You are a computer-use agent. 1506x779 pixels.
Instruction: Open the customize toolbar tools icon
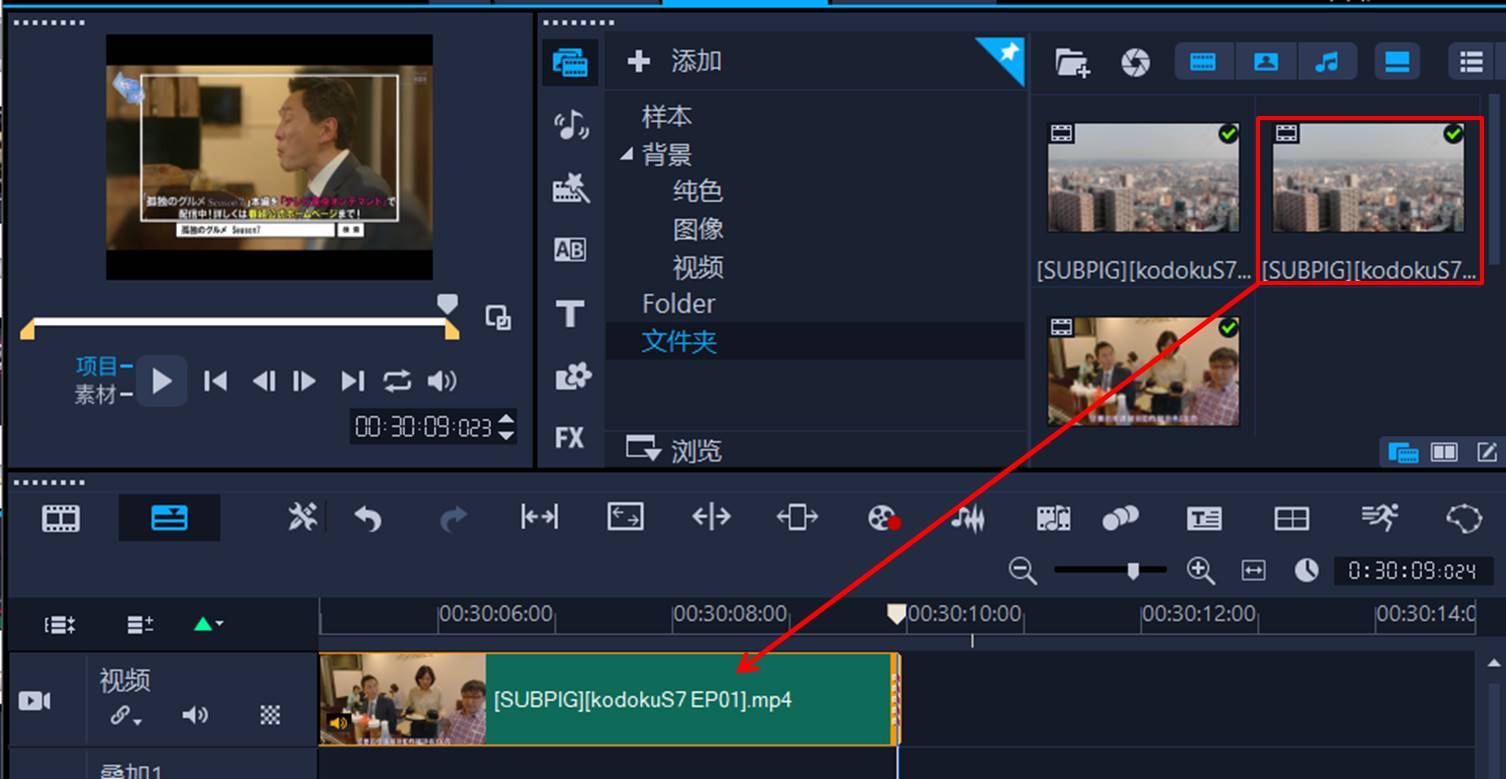tap(302, 517)
